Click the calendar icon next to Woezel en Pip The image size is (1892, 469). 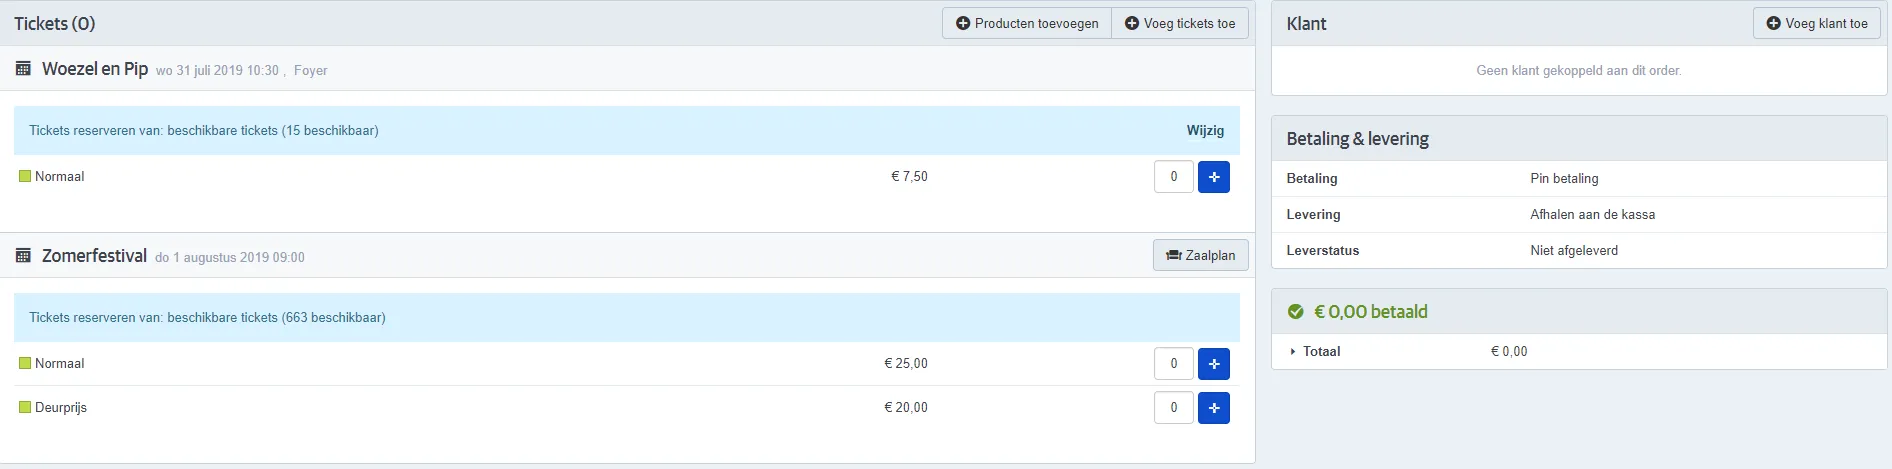click(23, 69)
